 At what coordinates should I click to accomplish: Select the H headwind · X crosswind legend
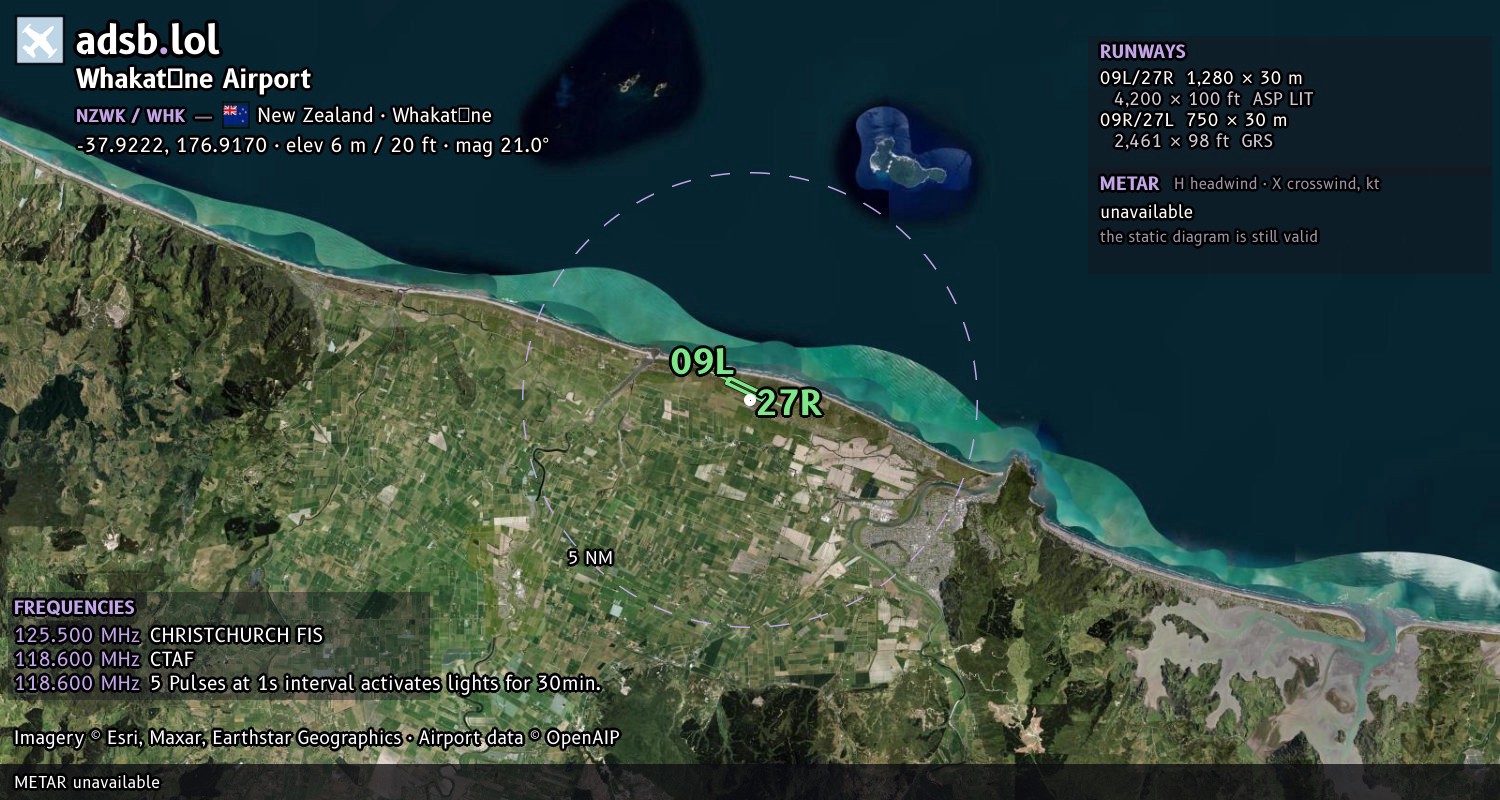pyautogui.click(x=1276, y=184)
